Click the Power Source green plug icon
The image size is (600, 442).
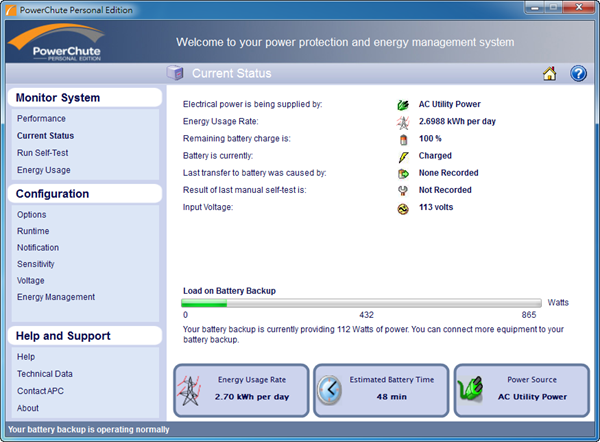pyautogui.click(x=471, y=389)
